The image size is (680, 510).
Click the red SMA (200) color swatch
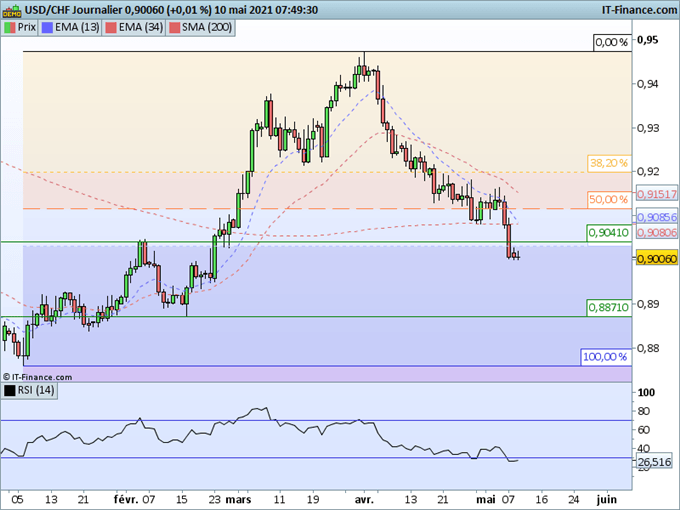pos(174,27)
